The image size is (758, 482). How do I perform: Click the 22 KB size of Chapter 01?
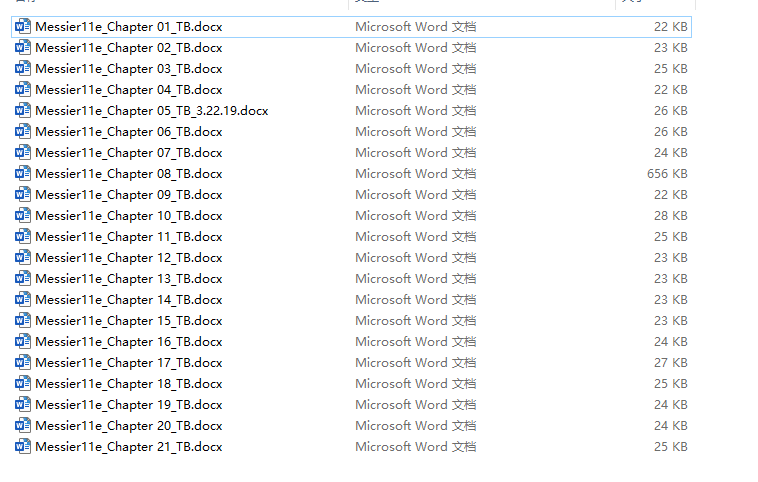click(671, 27)
